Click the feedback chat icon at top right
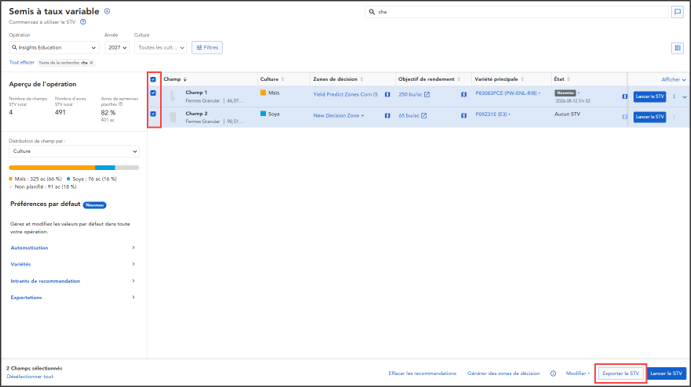 coord(677,12)
